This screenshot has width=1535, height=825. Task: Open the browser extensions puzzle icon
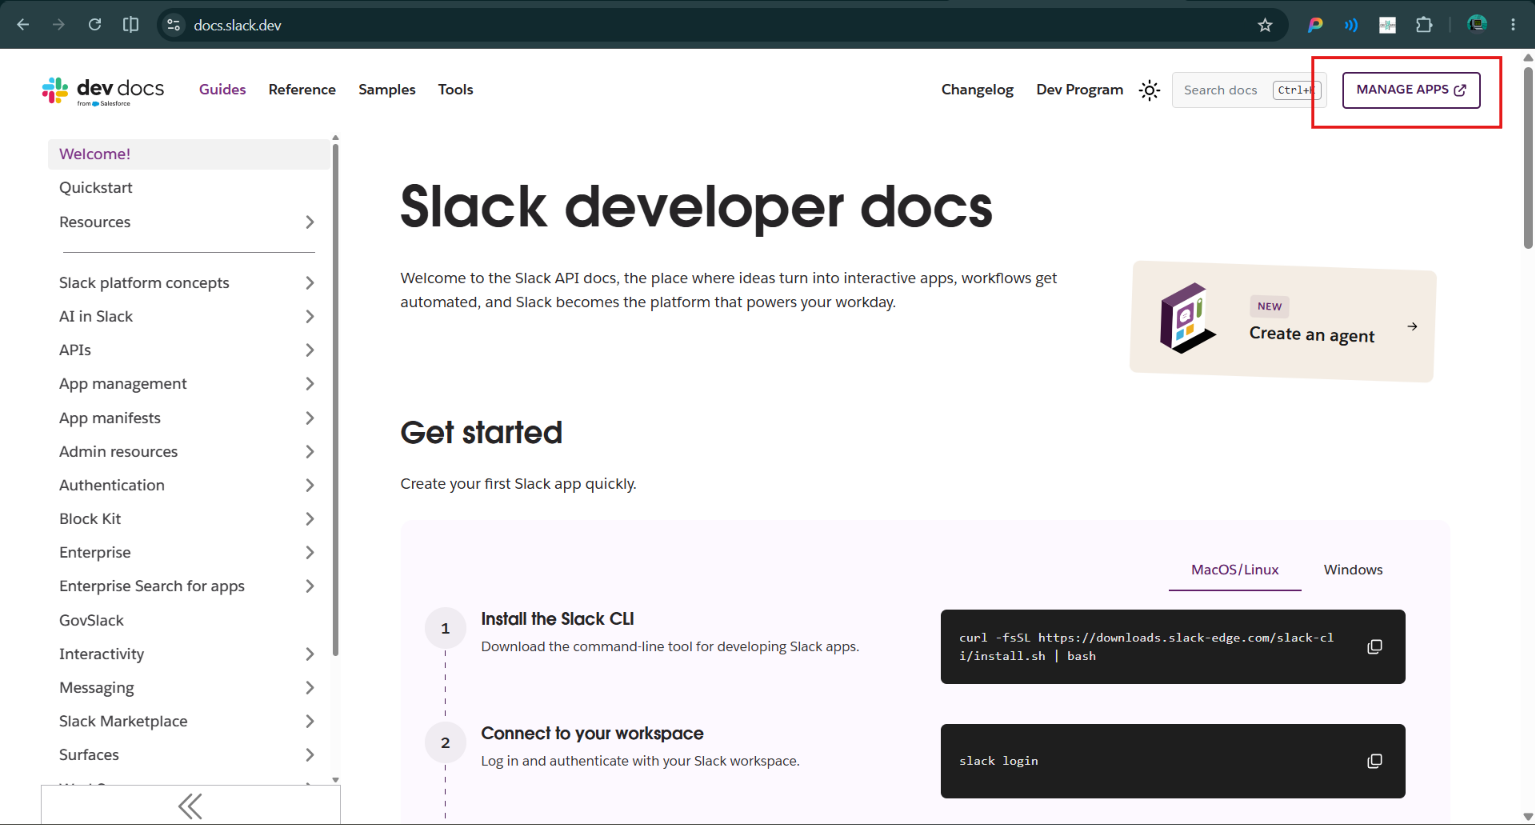(x=1424, y=25)
